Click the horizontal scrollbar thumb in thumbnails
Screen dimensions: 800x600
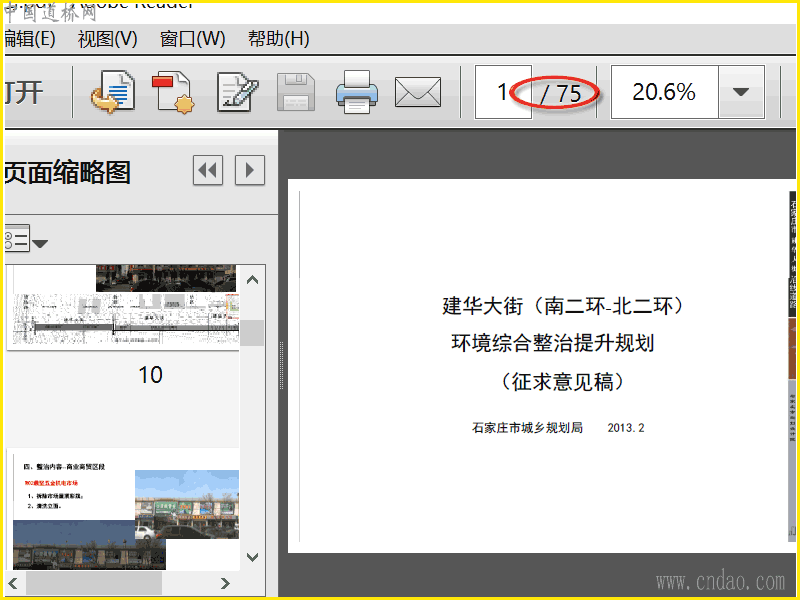(x=94, y=583)
